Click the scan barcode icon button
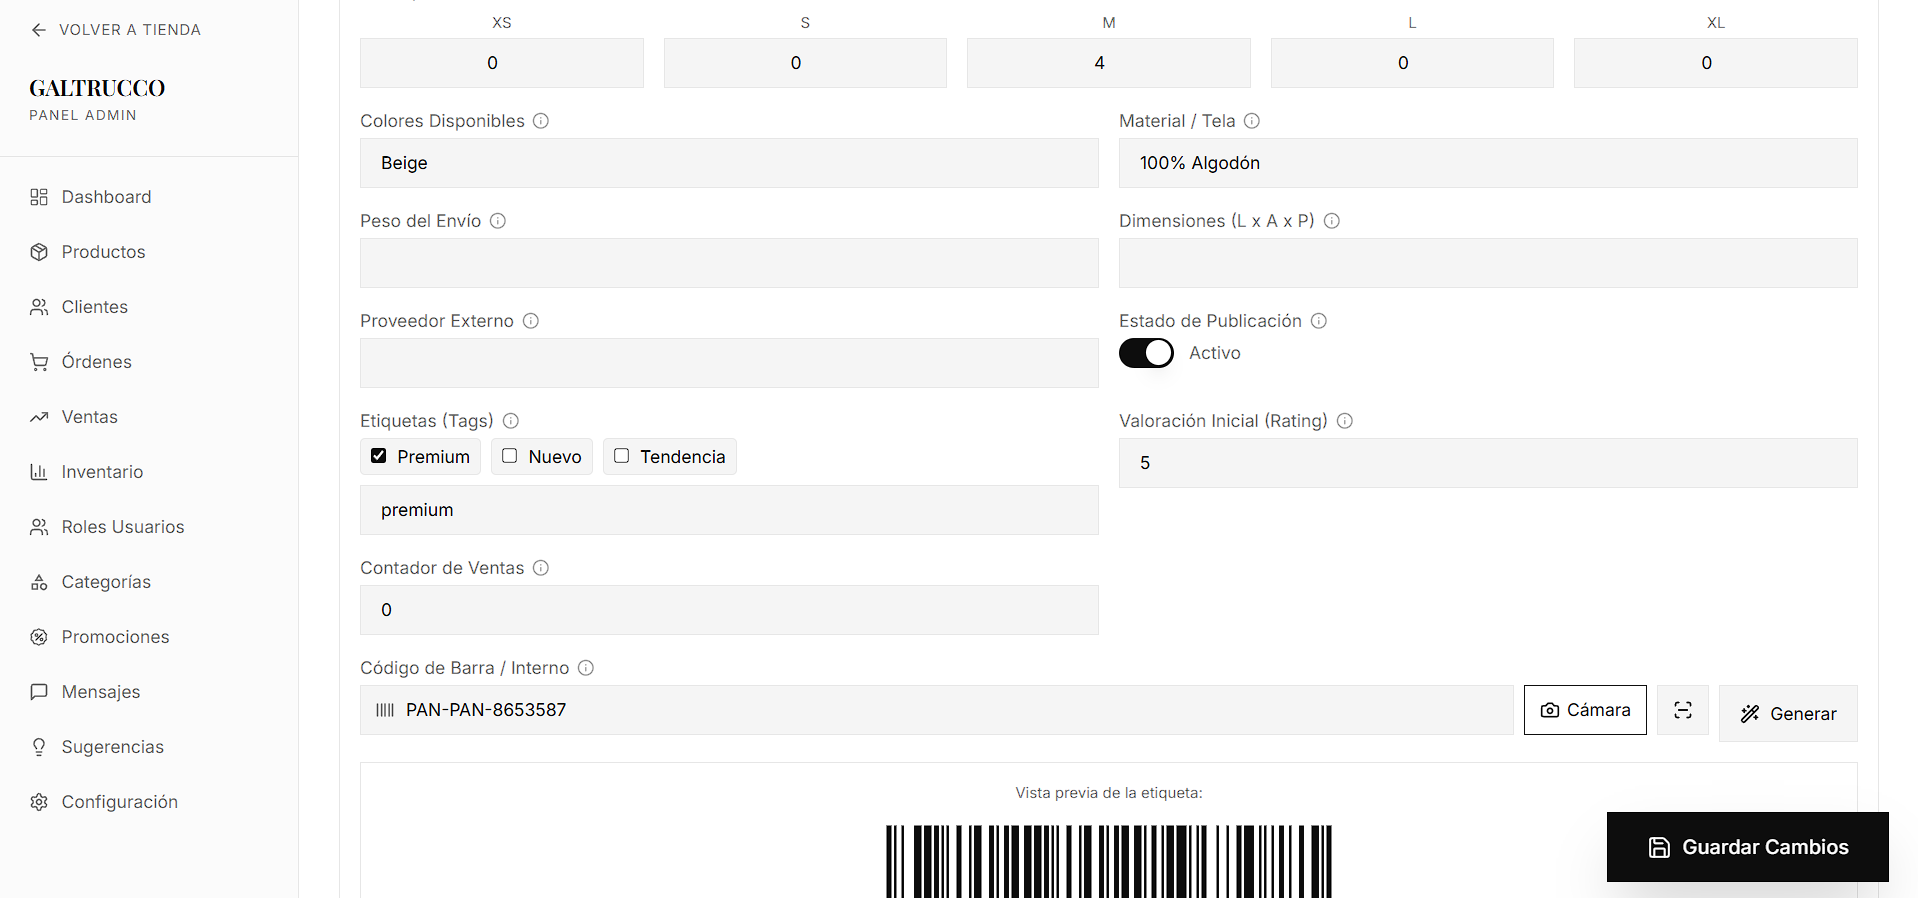The height and width of the screenshot is (898, 1918). [x=1682, y=710]
